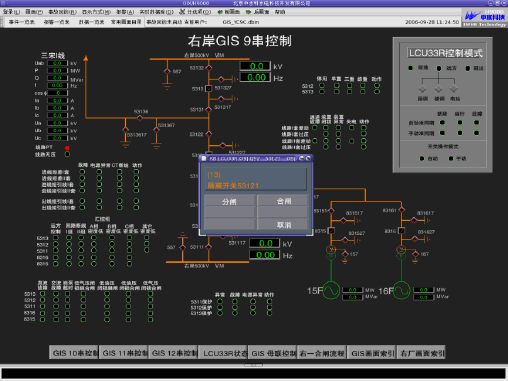Click the upper bus kV value field

[x=255, y=66]
